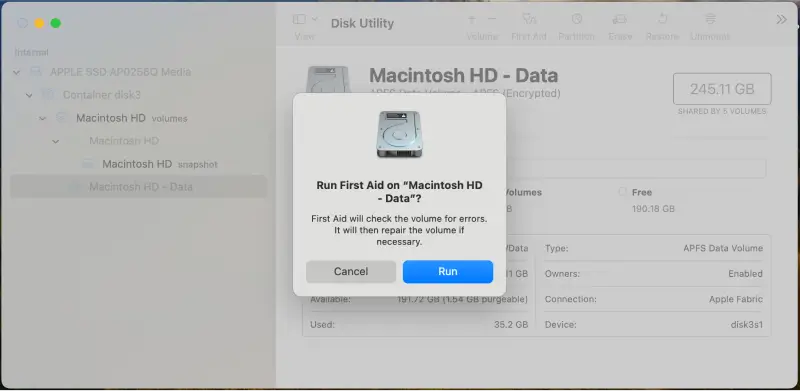Click the yellow minimize window button

39,23
